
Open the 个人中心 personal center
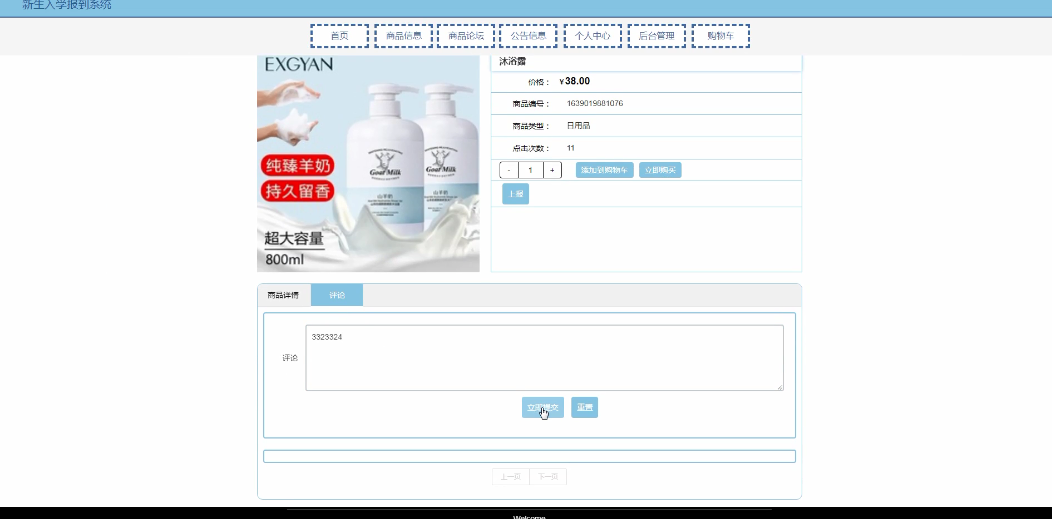[x=592, y=36]
